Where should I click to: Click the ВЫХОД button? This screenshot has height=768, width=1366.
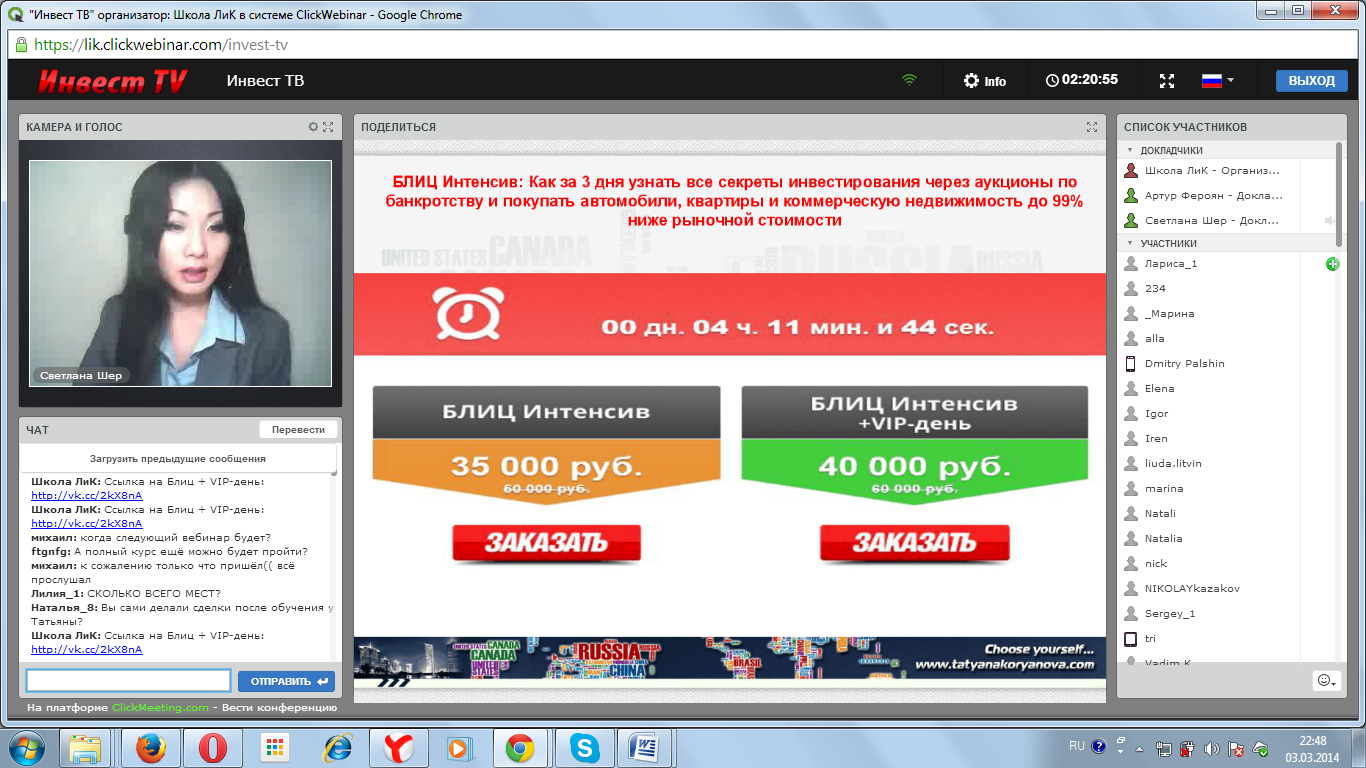1311,80
